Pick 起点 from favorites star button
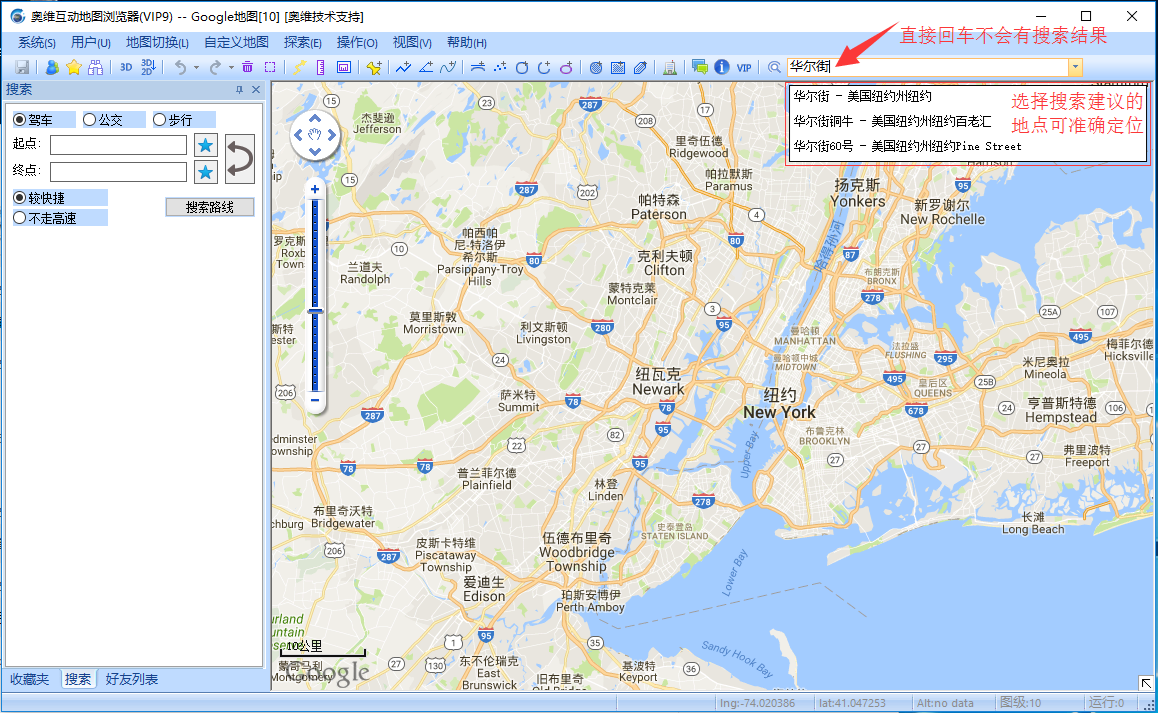This screenshot has width=1158, height=713. pyautogui.click(x=205, y=145)
